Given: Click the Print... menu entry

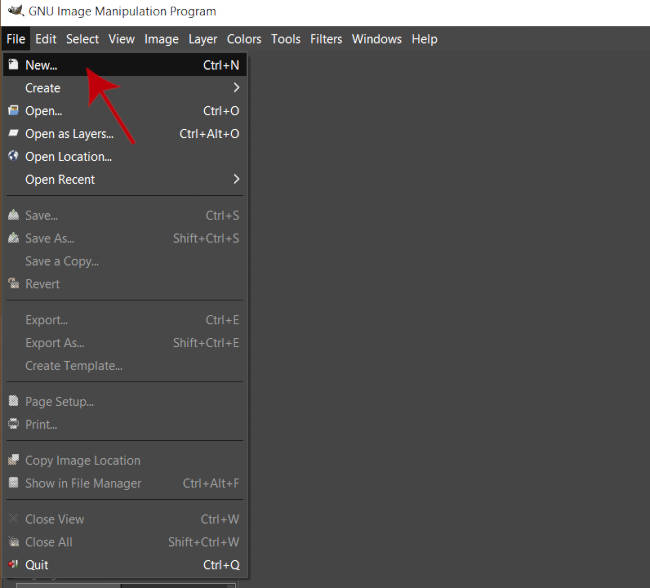Looking at the screenshot, I should (x=125, y=424).
